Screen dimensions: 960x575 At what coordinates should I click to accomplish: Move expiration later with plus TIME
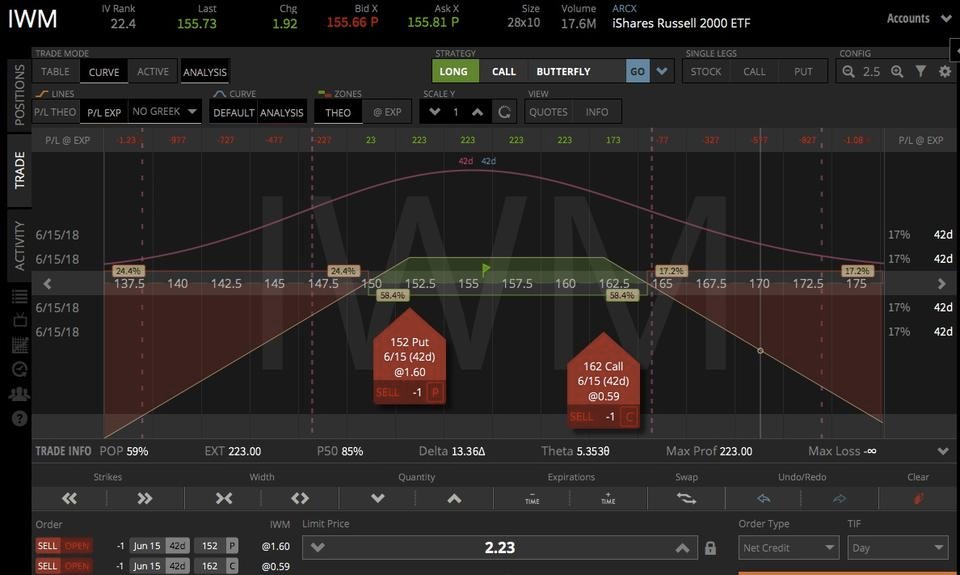click(x=608, y=498)
